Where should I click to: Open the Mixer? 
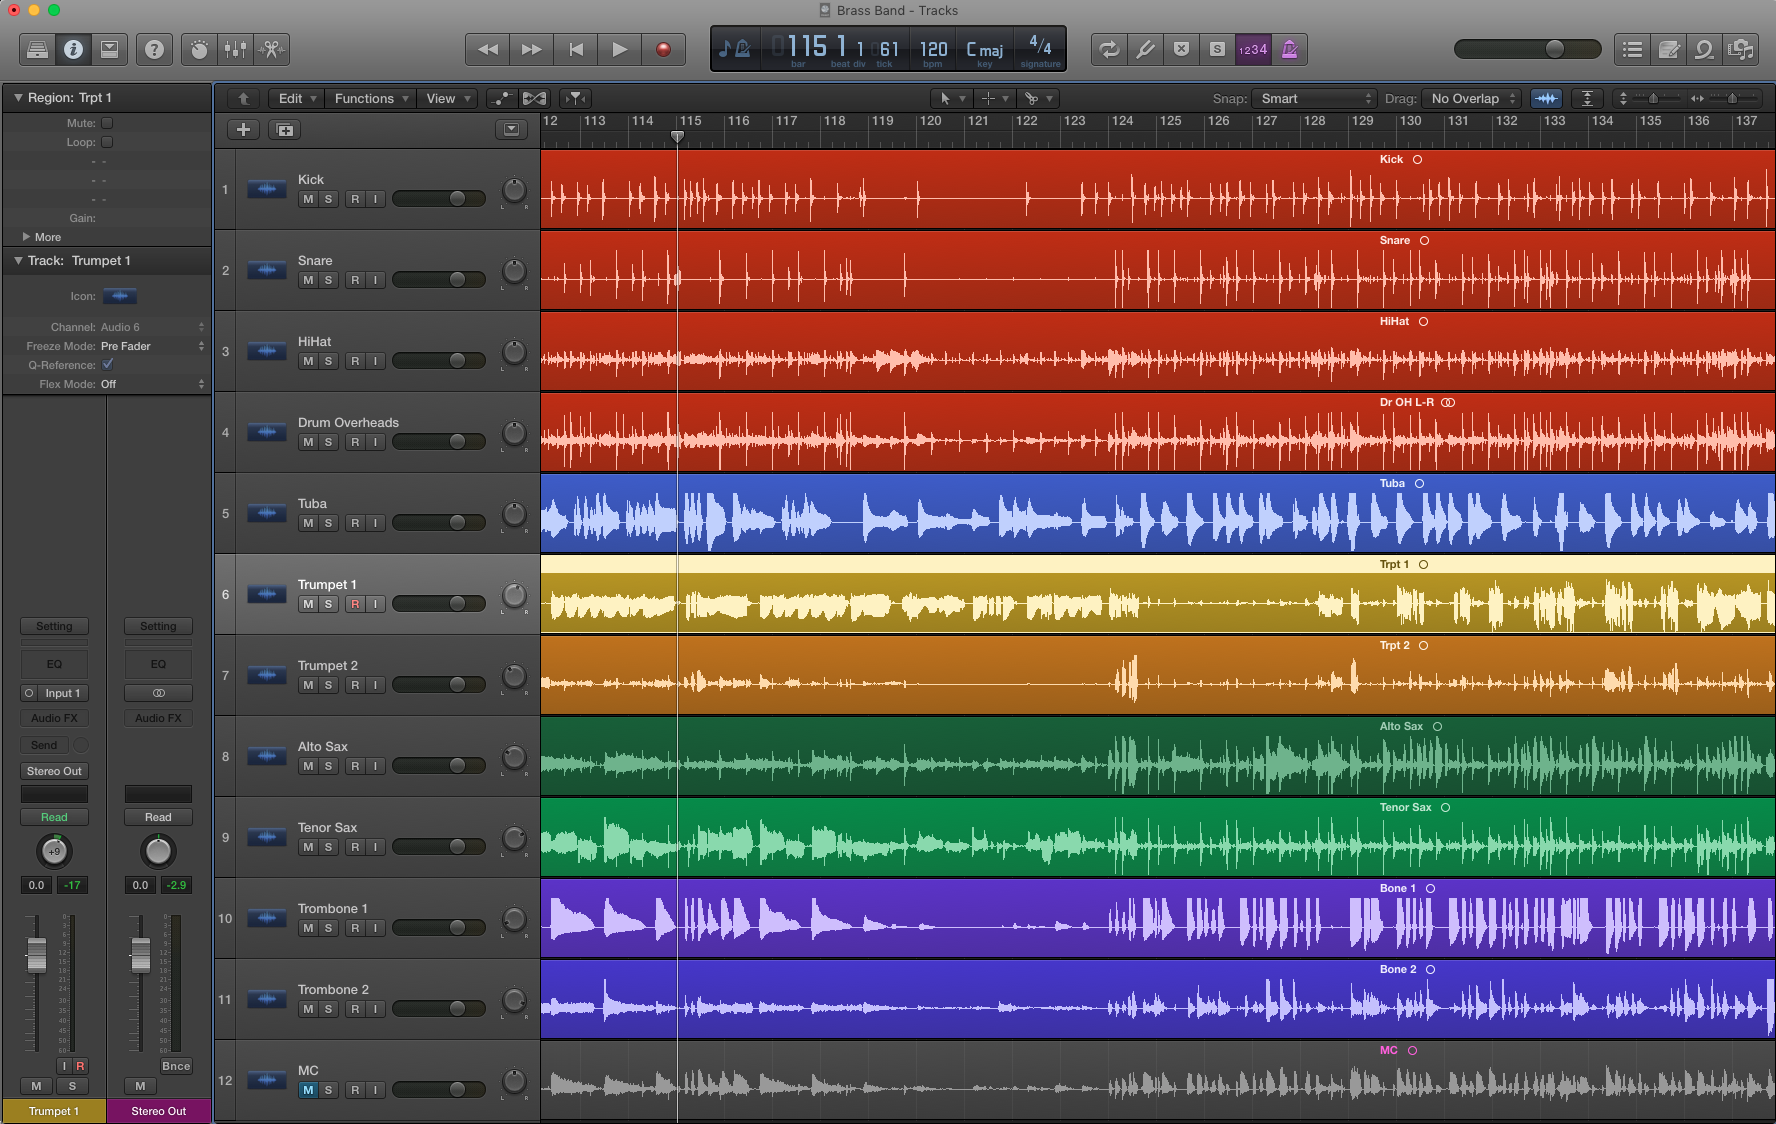tap(235, 49)
